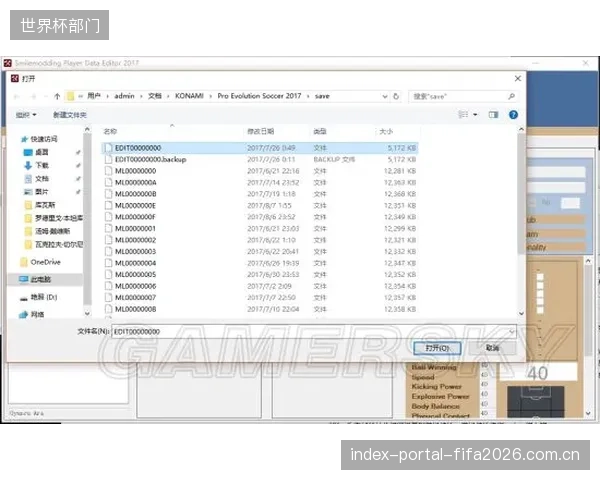
Task: Click the Open button in dialog
Action: (x=437, y=348)
